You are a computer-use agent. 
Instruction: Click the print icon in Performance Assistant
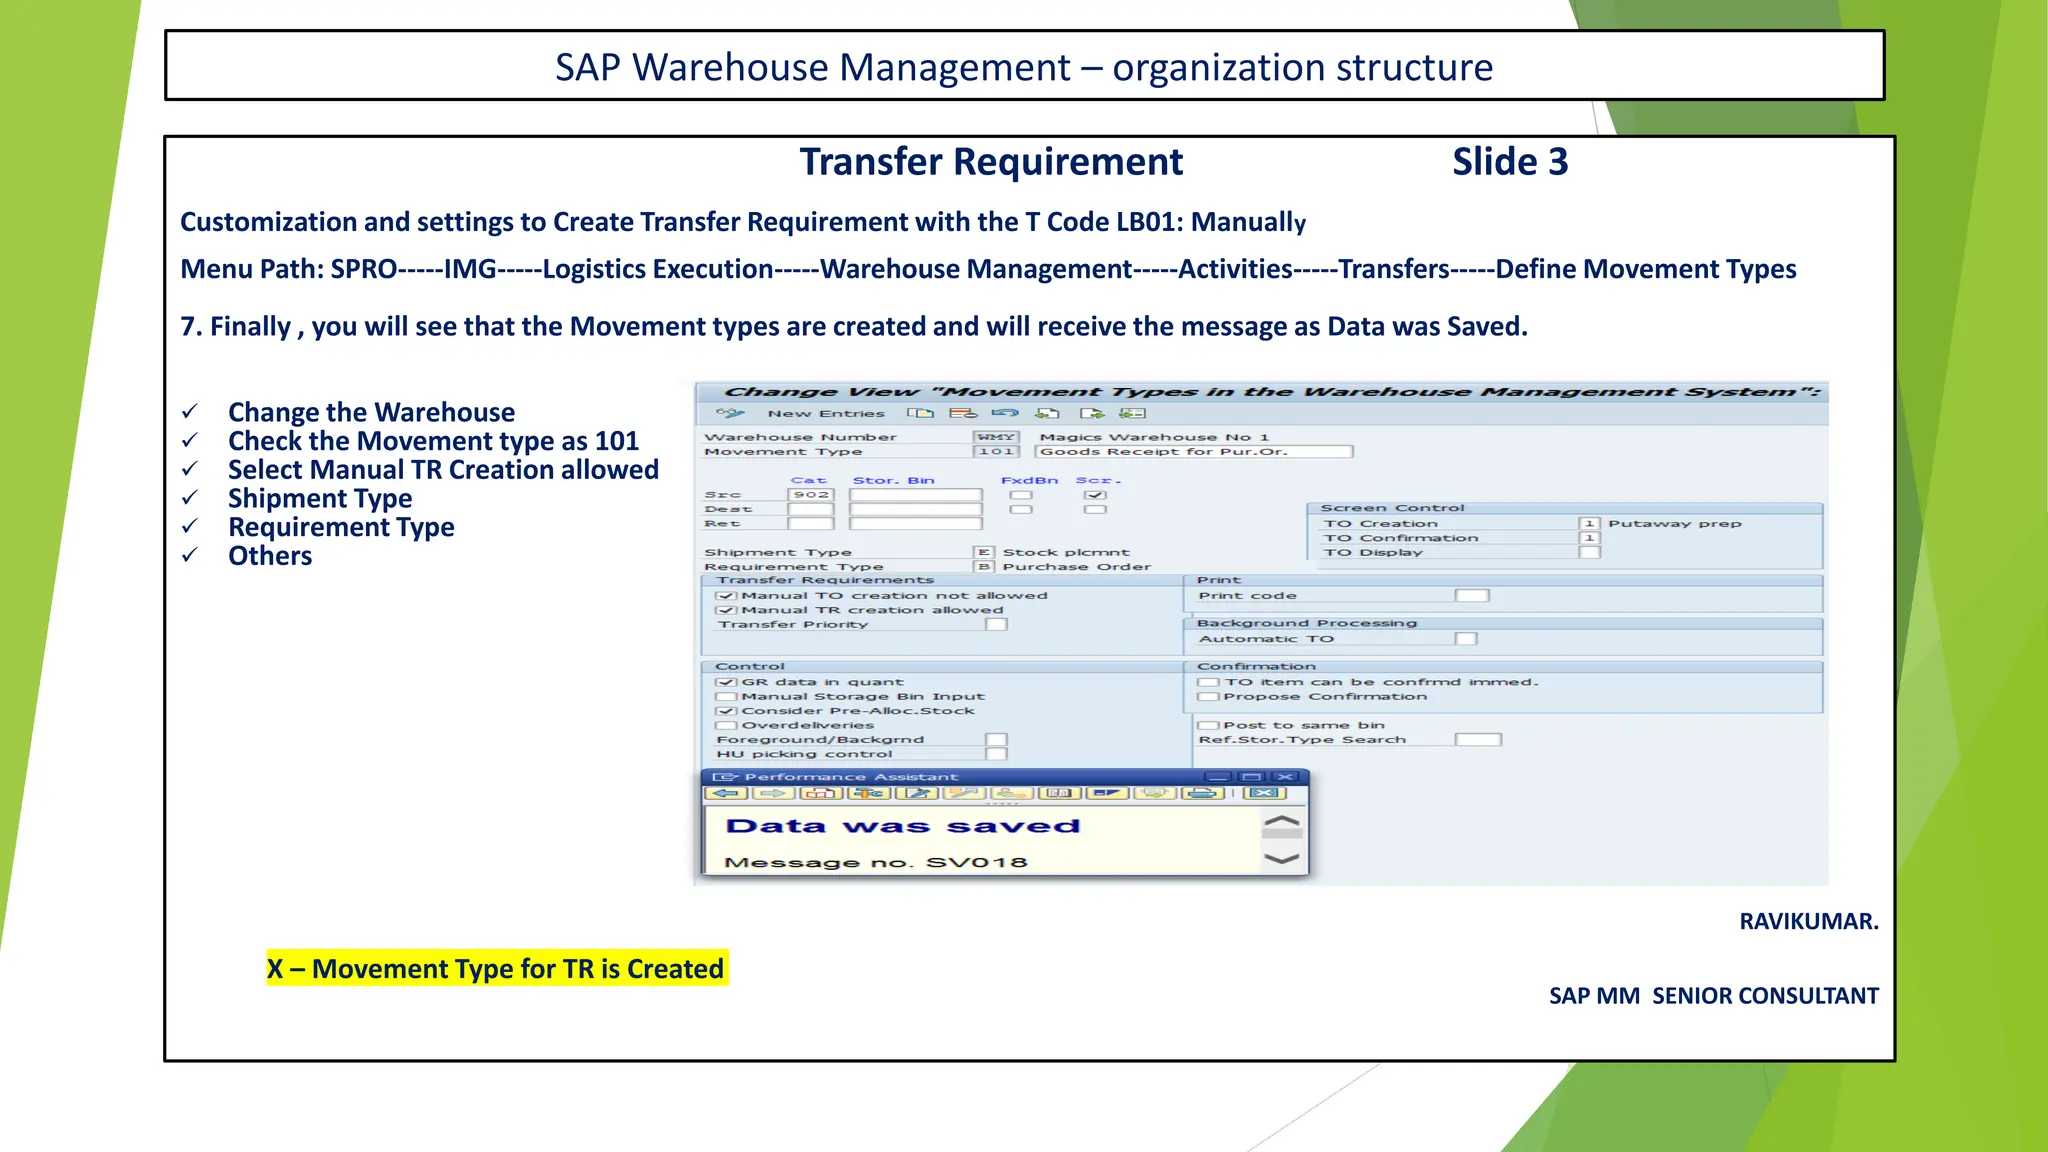(x=1203, y=793)
